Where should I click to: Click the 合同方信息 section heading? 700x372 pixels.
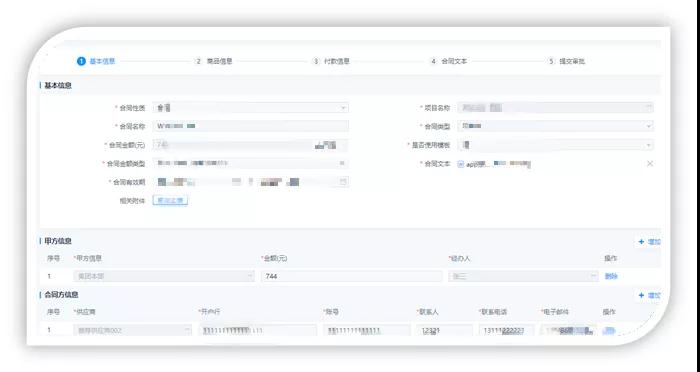[61, 295]
